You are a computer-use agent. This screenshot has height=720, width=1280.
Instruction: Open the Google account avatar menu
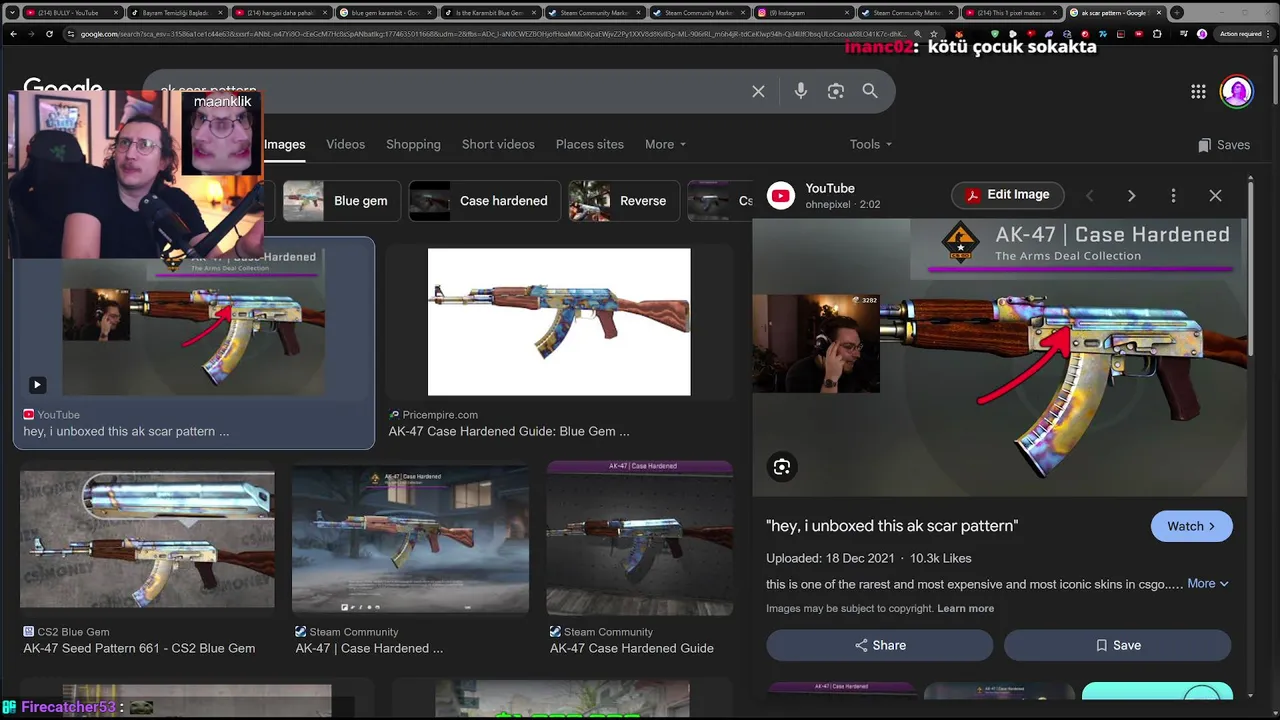[x=1237, y=91]
